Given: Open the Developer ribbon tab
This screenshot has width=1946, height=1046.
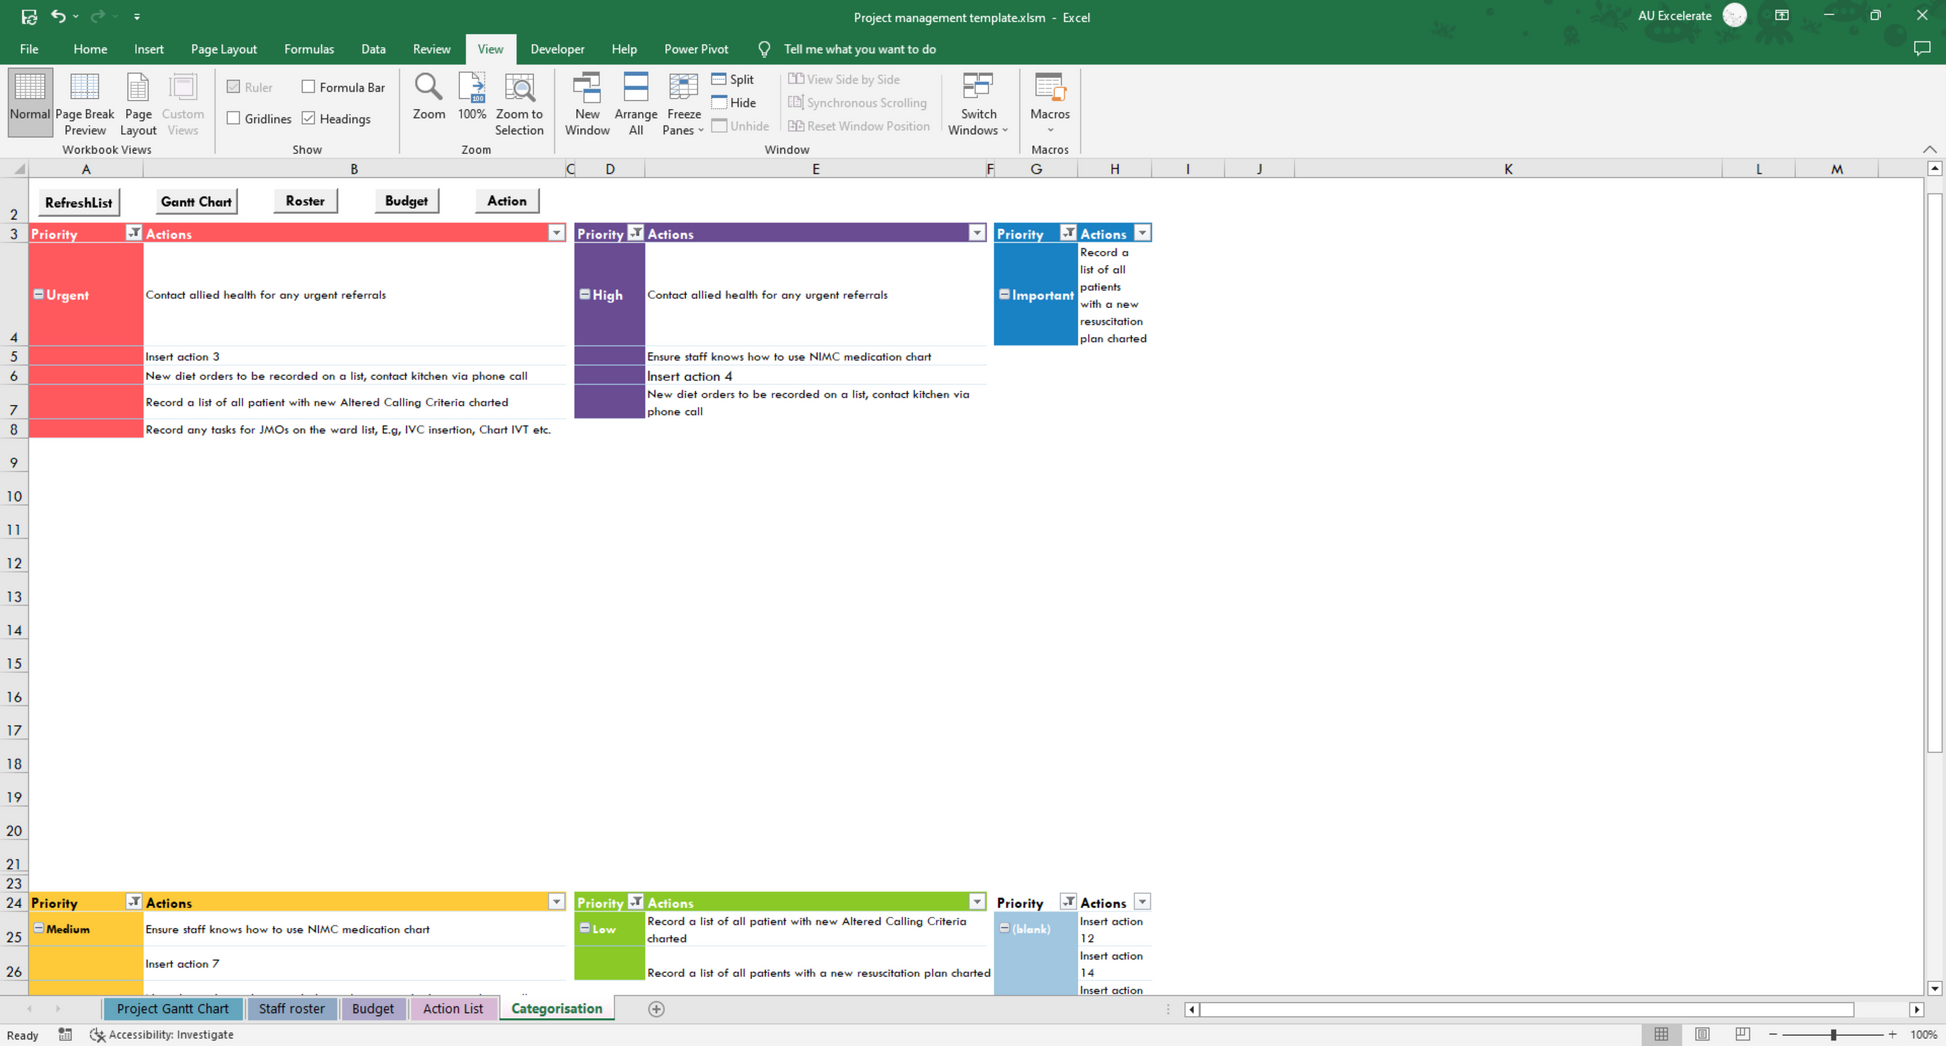Looking at the screenshot, I should pyautogui.click(x=557, y=49).
